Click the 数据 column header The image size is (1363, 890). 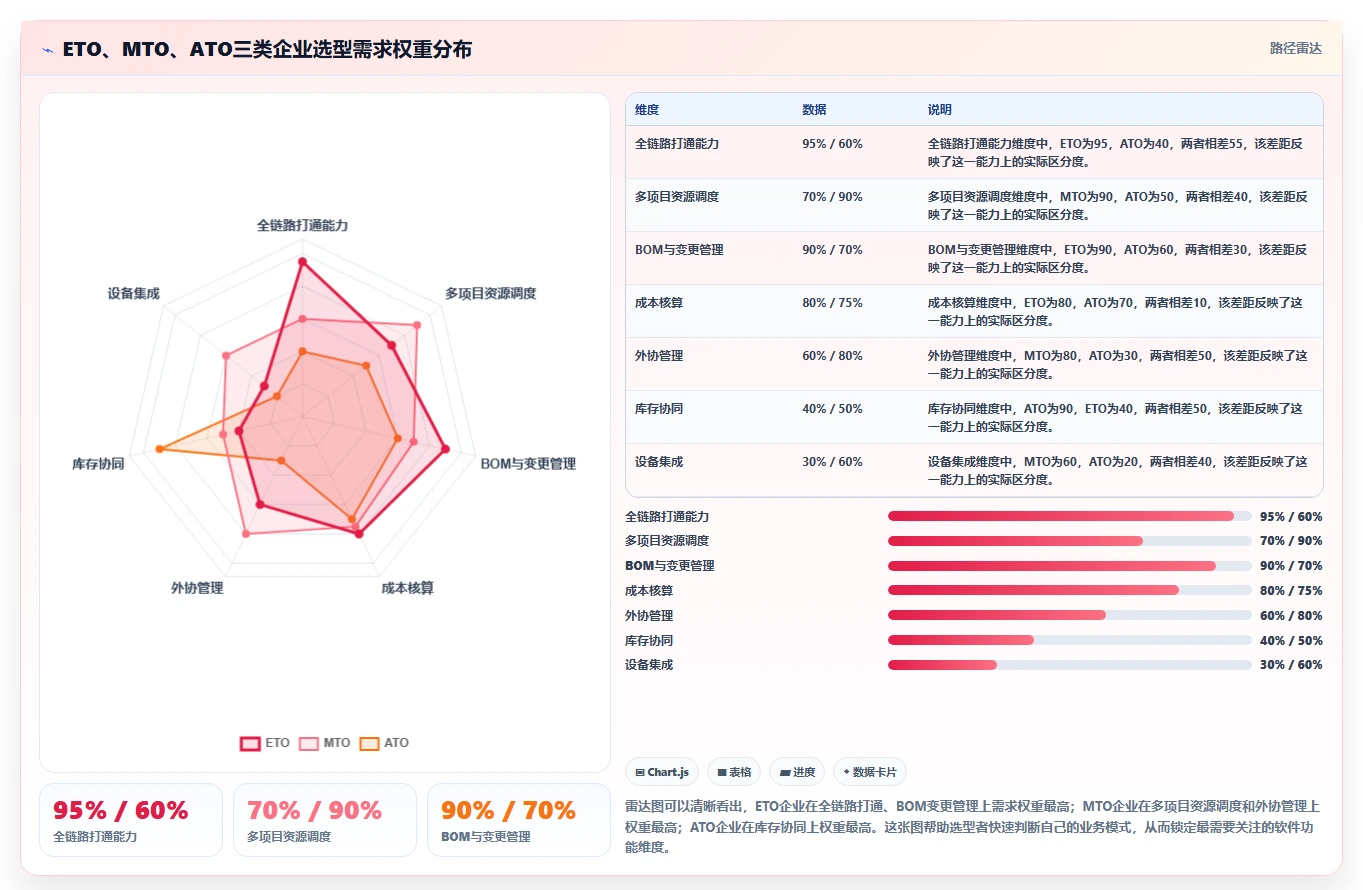814,110
